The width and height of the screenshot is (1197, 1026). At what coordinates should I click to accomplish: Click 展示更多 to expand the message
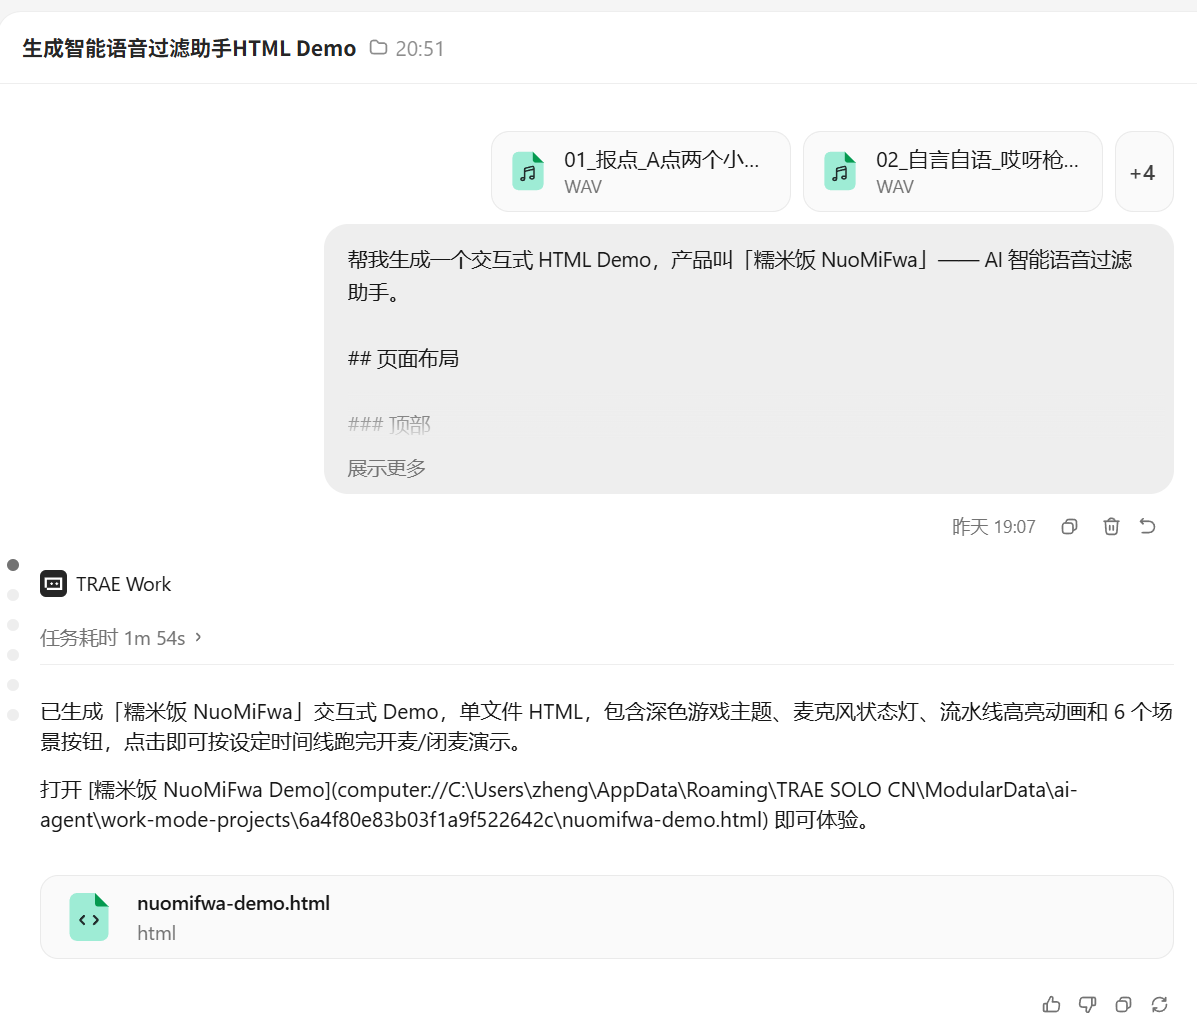click(x=386, y=468)
